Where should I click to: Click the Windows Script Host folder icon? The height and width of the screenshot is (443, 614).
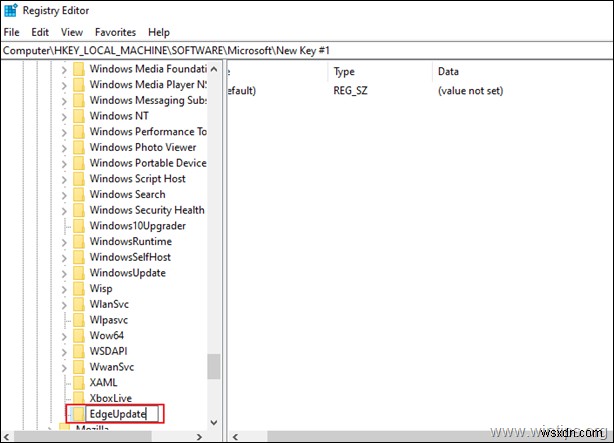(x=79, y=179)
